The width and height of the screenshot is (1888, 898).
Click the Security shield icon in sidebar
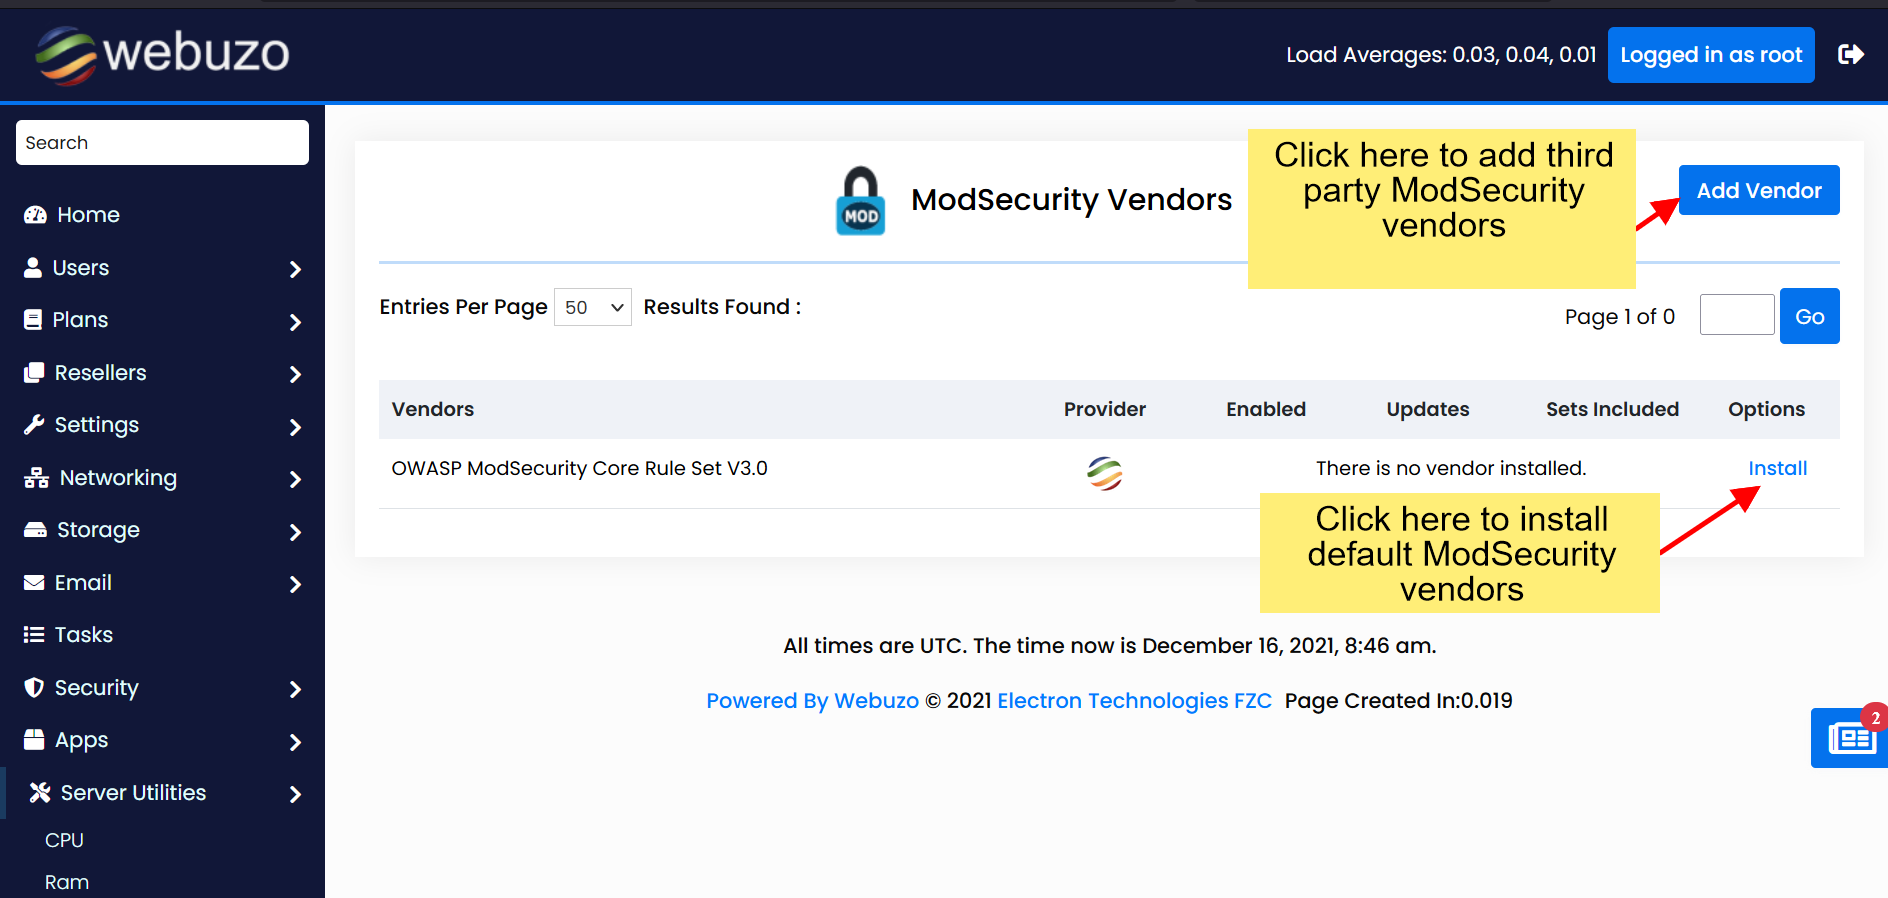pyautogui.click(x=34, y=688)
